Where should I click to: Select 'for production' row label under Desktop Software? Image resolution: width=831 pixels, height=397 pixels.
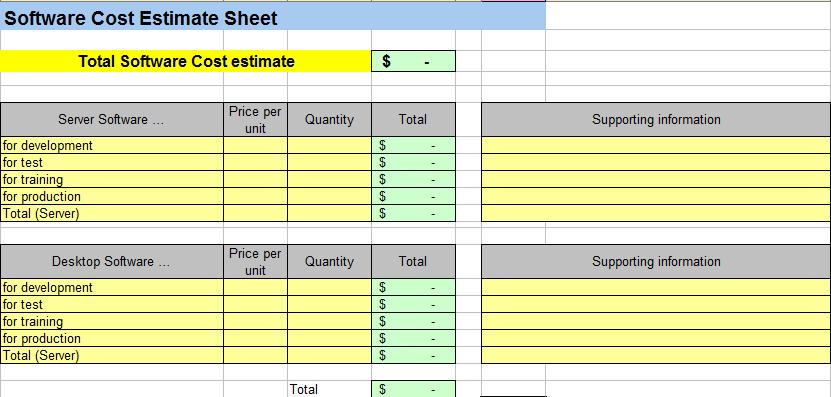pos(112,338)
